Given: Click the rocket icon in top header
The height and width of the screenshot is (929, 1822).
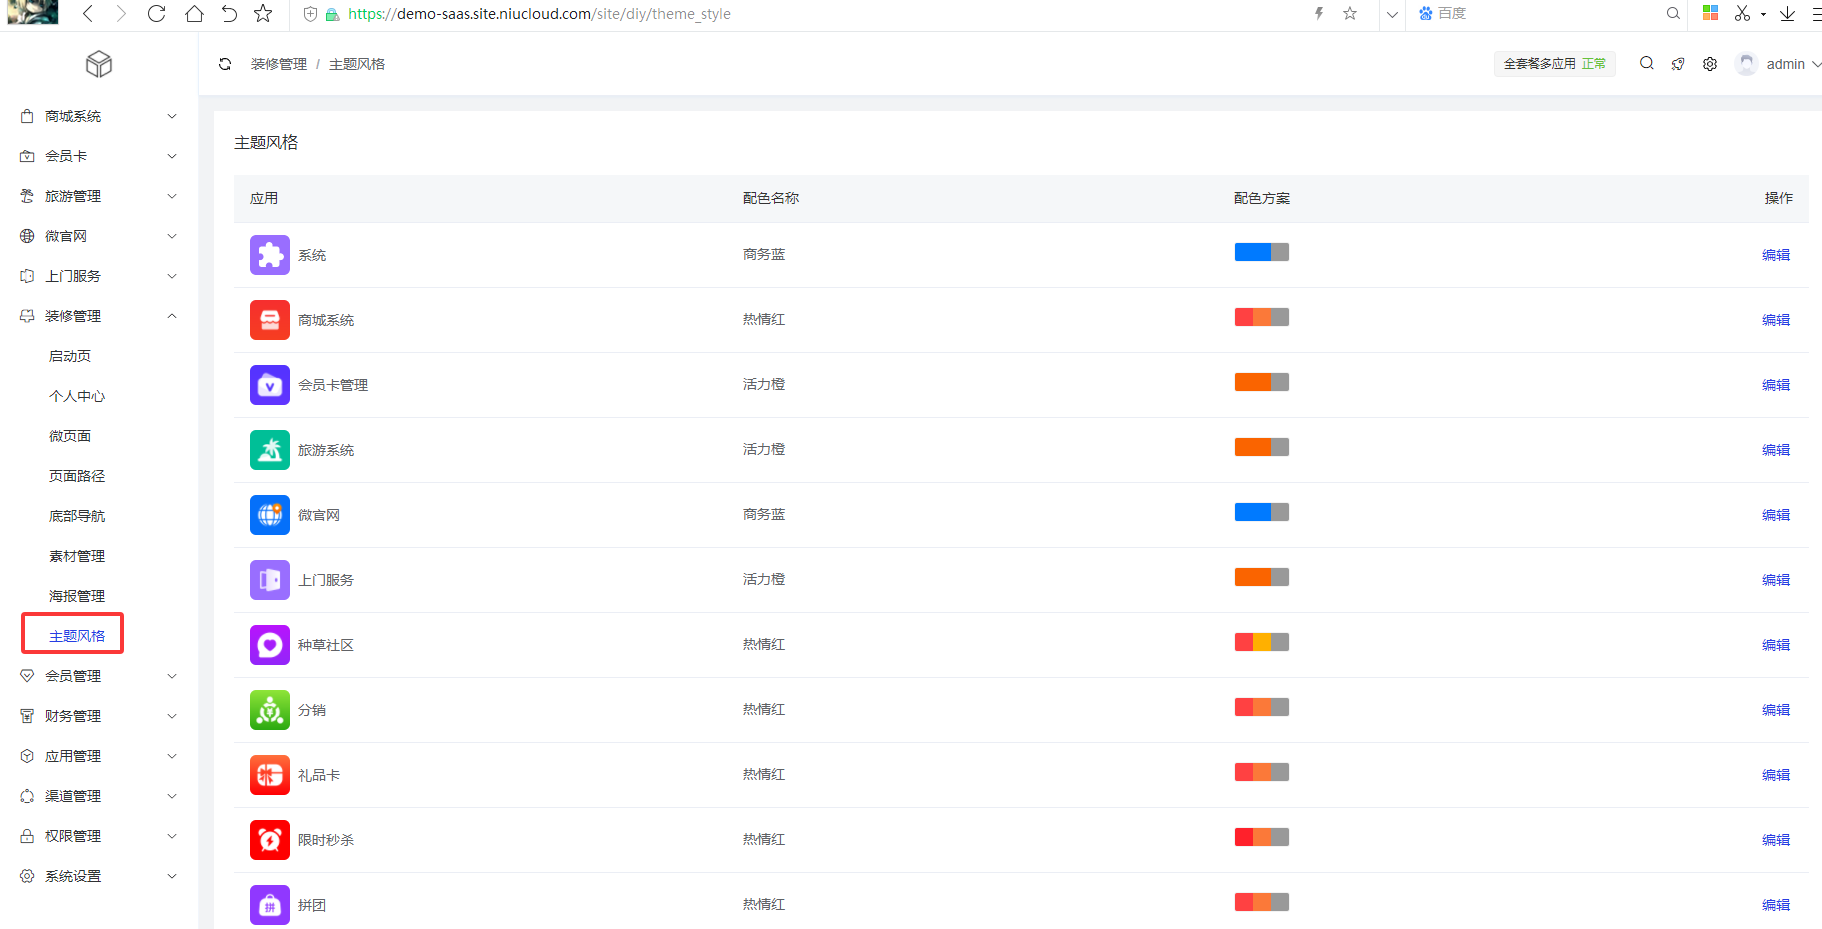Looking at the screenshot, I should 1678,64.
